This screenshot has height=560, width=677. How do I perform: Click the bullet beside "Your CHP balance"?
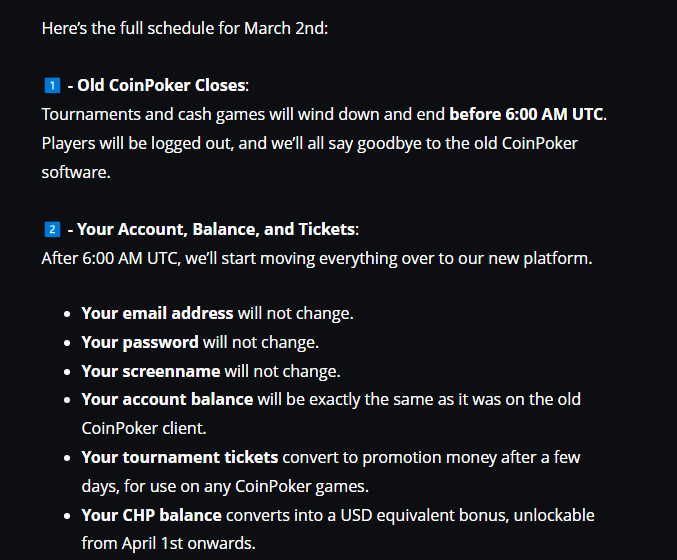point(69,516)
